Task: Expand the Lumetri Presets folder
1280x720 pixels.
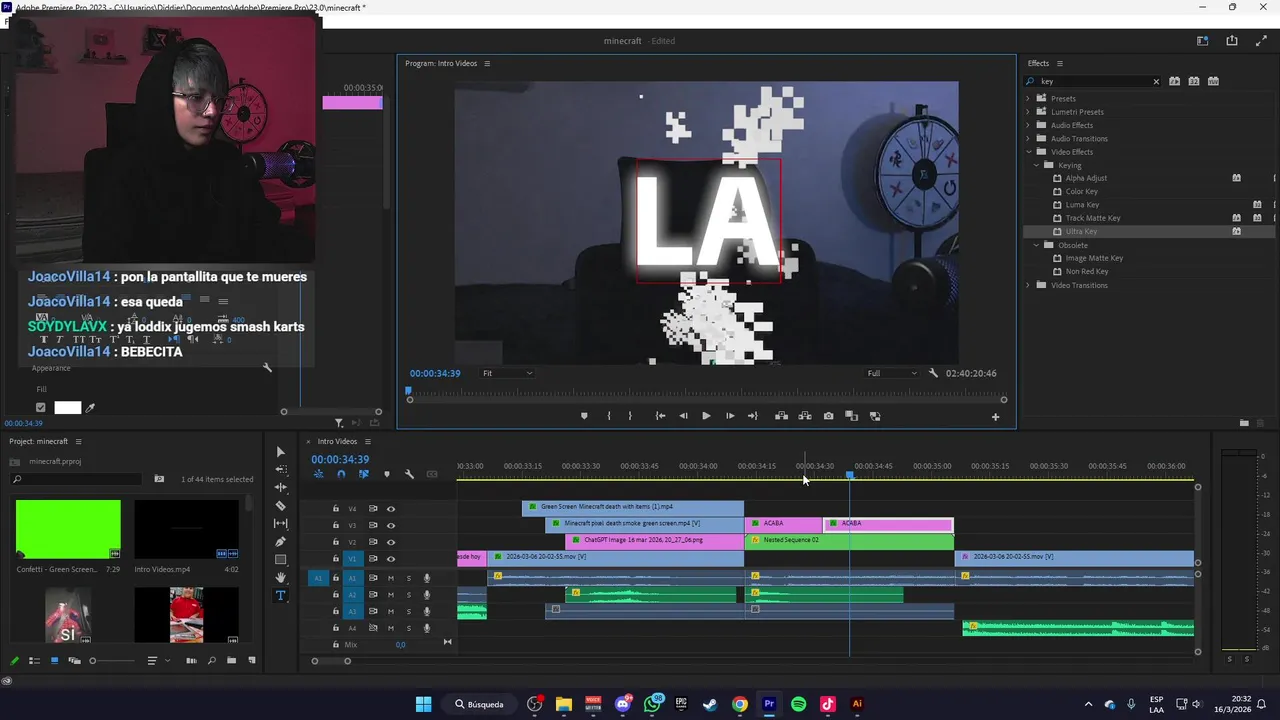Action: click(1027, 112)
